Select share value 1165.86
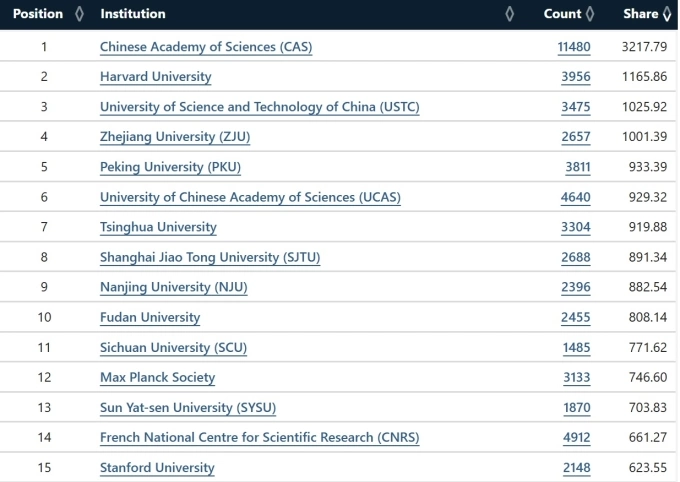Viewport: 680px width, 482px height. [x=645, y=77]
